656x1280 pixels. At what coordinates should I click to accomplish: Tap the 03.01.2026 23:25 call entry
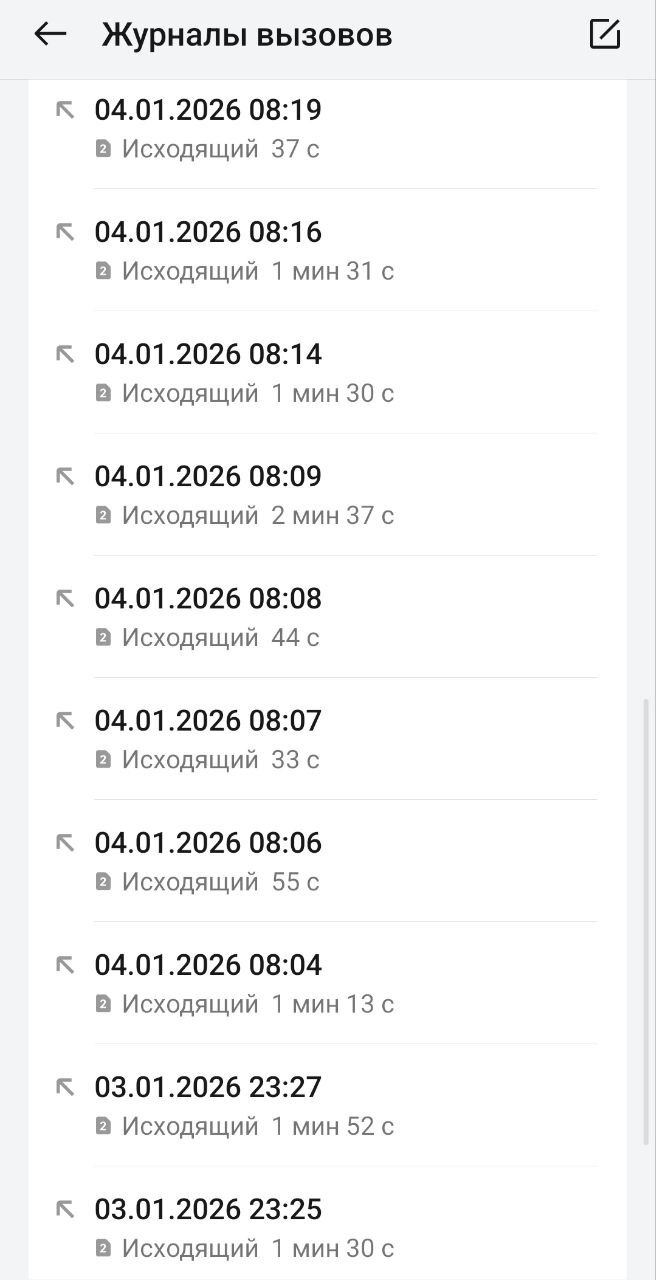[x=330, y=1227]
